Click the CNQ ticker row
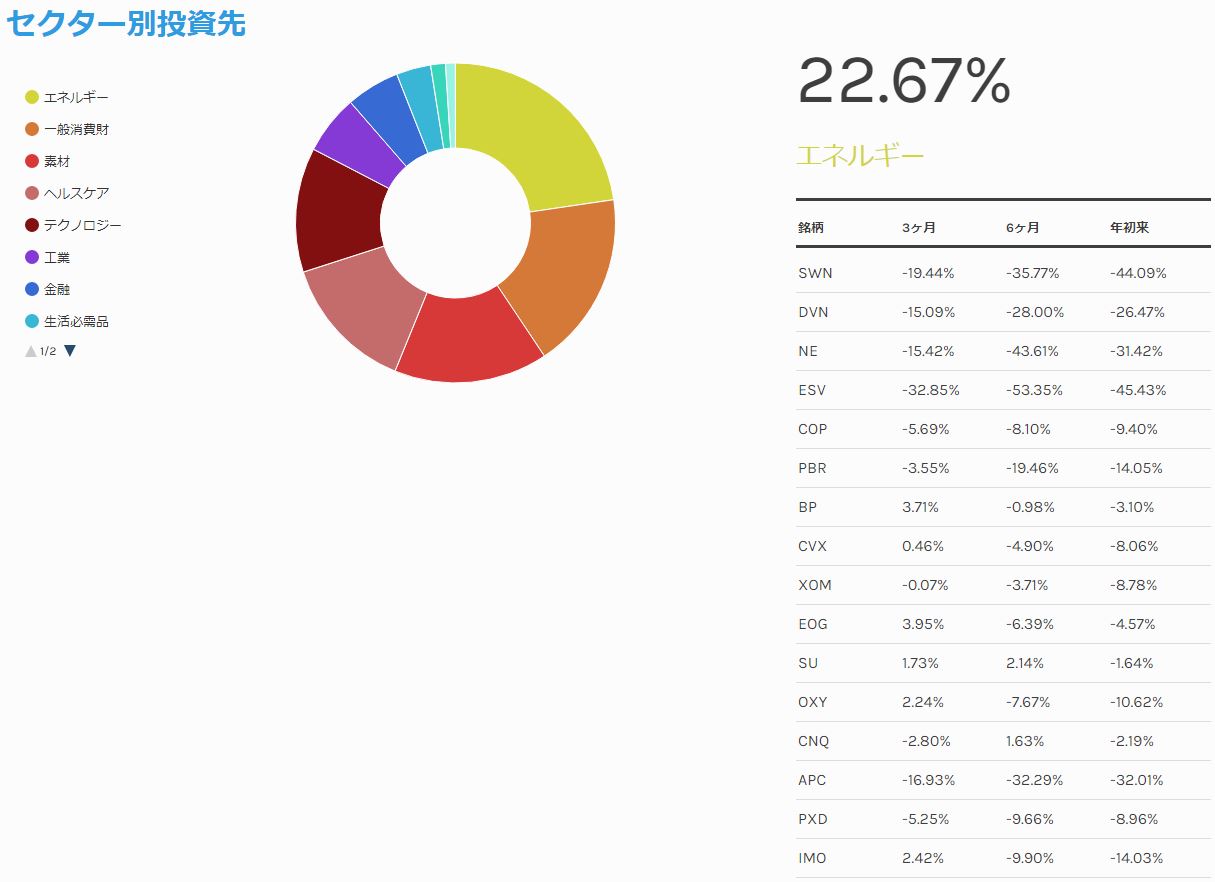The height and width of the screenshot is (882, 1215). click(1003, 741)
